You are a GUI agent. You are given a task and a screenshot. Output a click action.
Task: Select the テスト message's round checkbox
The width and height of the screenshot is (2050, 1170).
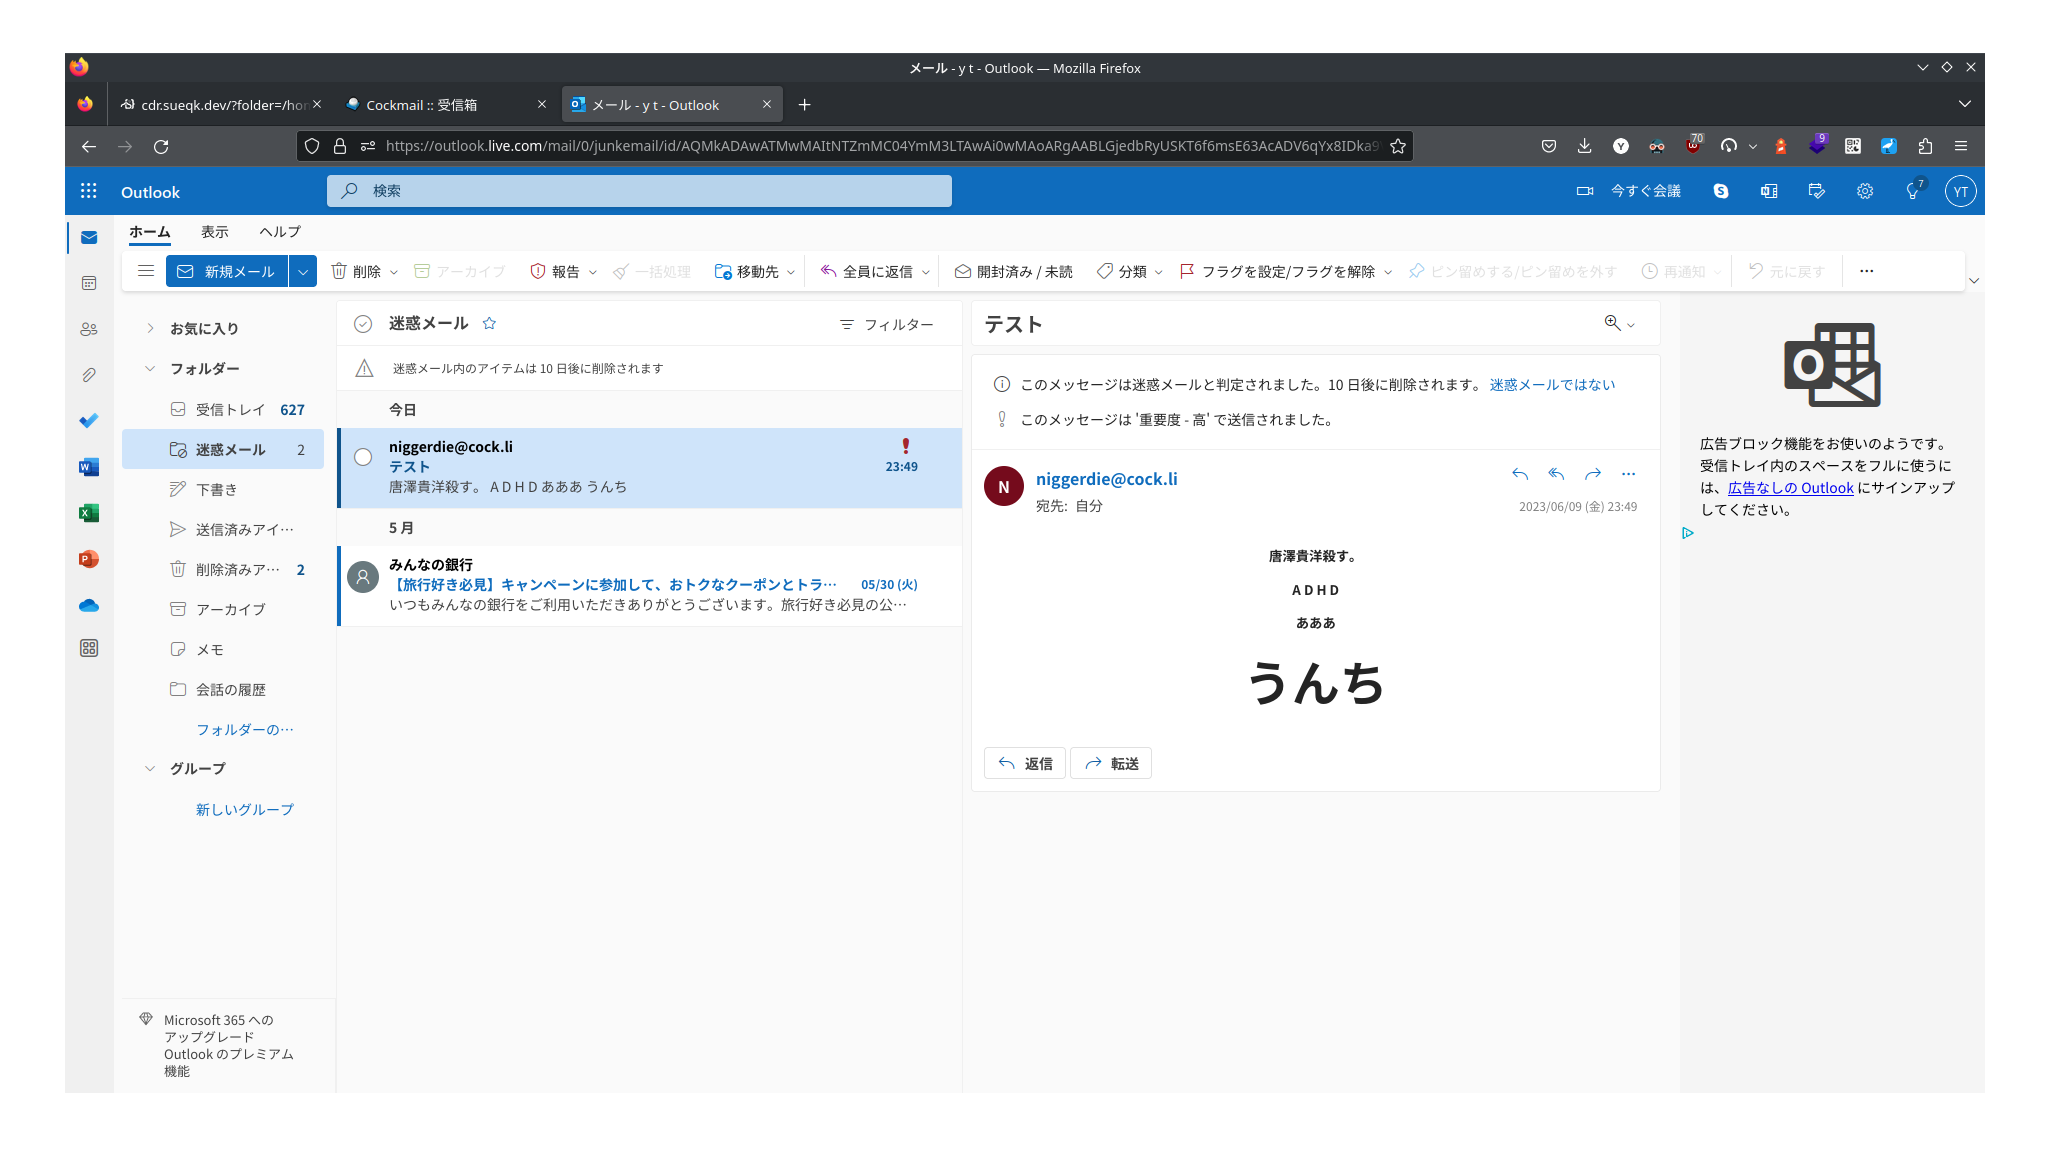tap(363, 457)
